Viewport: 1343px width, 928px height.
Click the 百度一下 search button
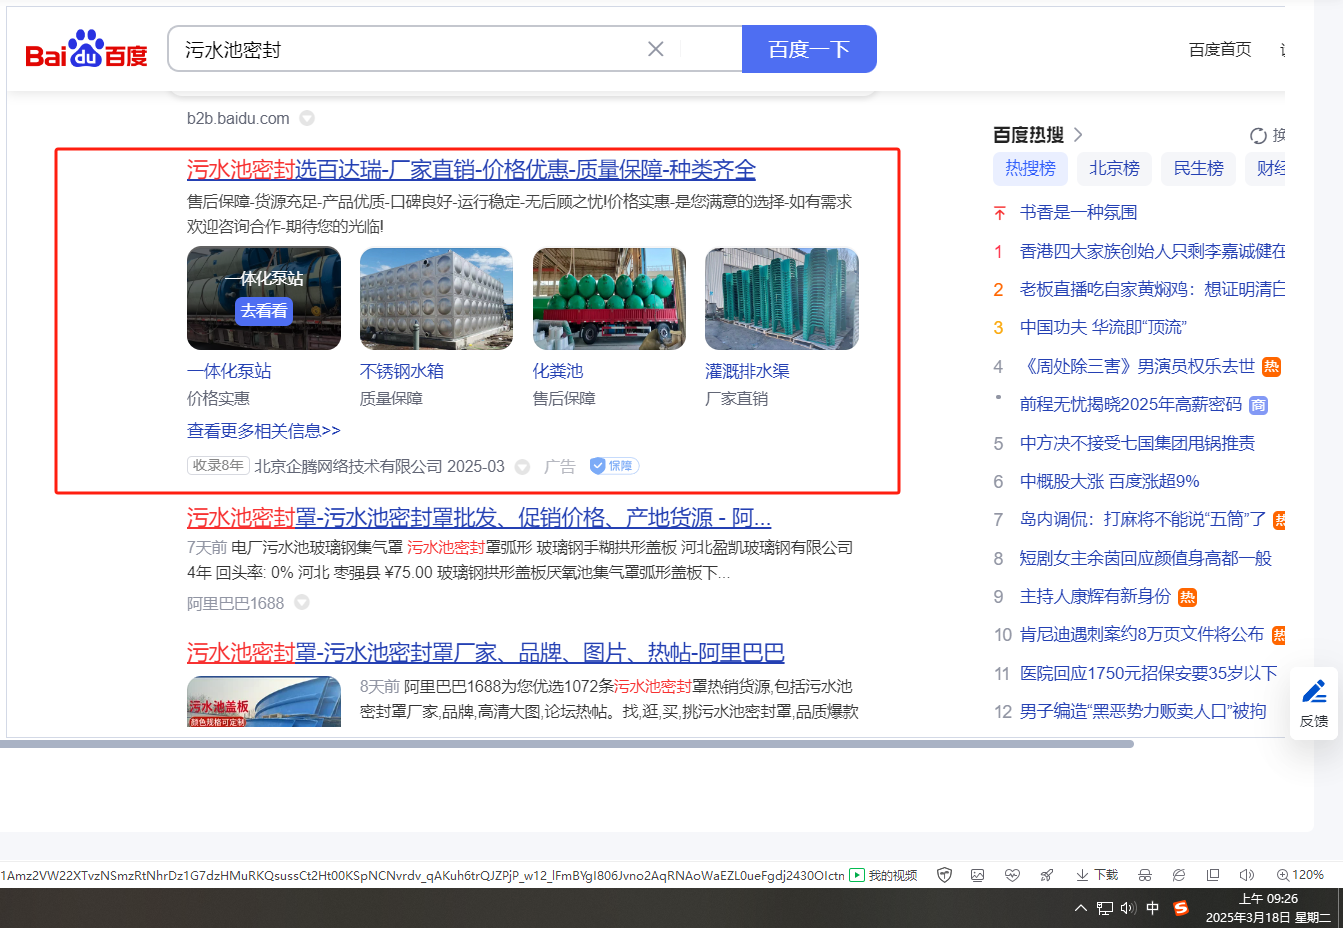coord(809,49)
